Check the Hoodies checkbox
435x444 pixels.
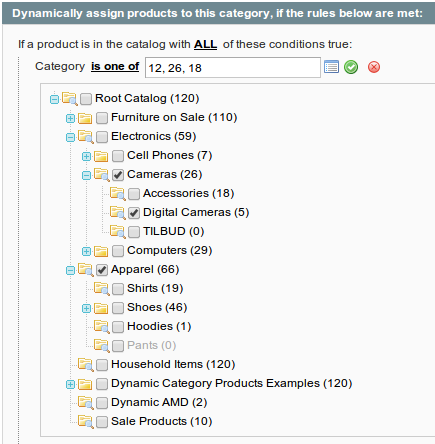point(118,327)
